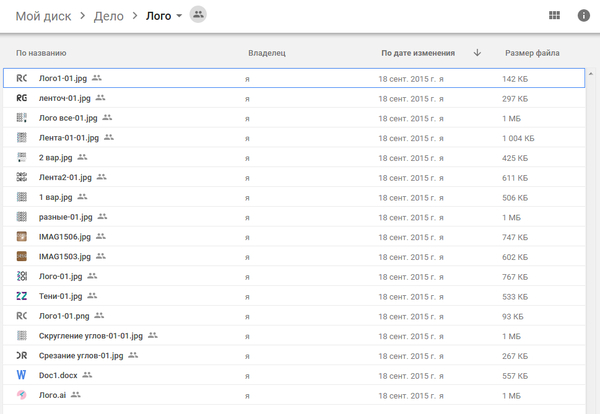
Task: Click the shared people icon beside Лого folder
Action: [198, 15]
